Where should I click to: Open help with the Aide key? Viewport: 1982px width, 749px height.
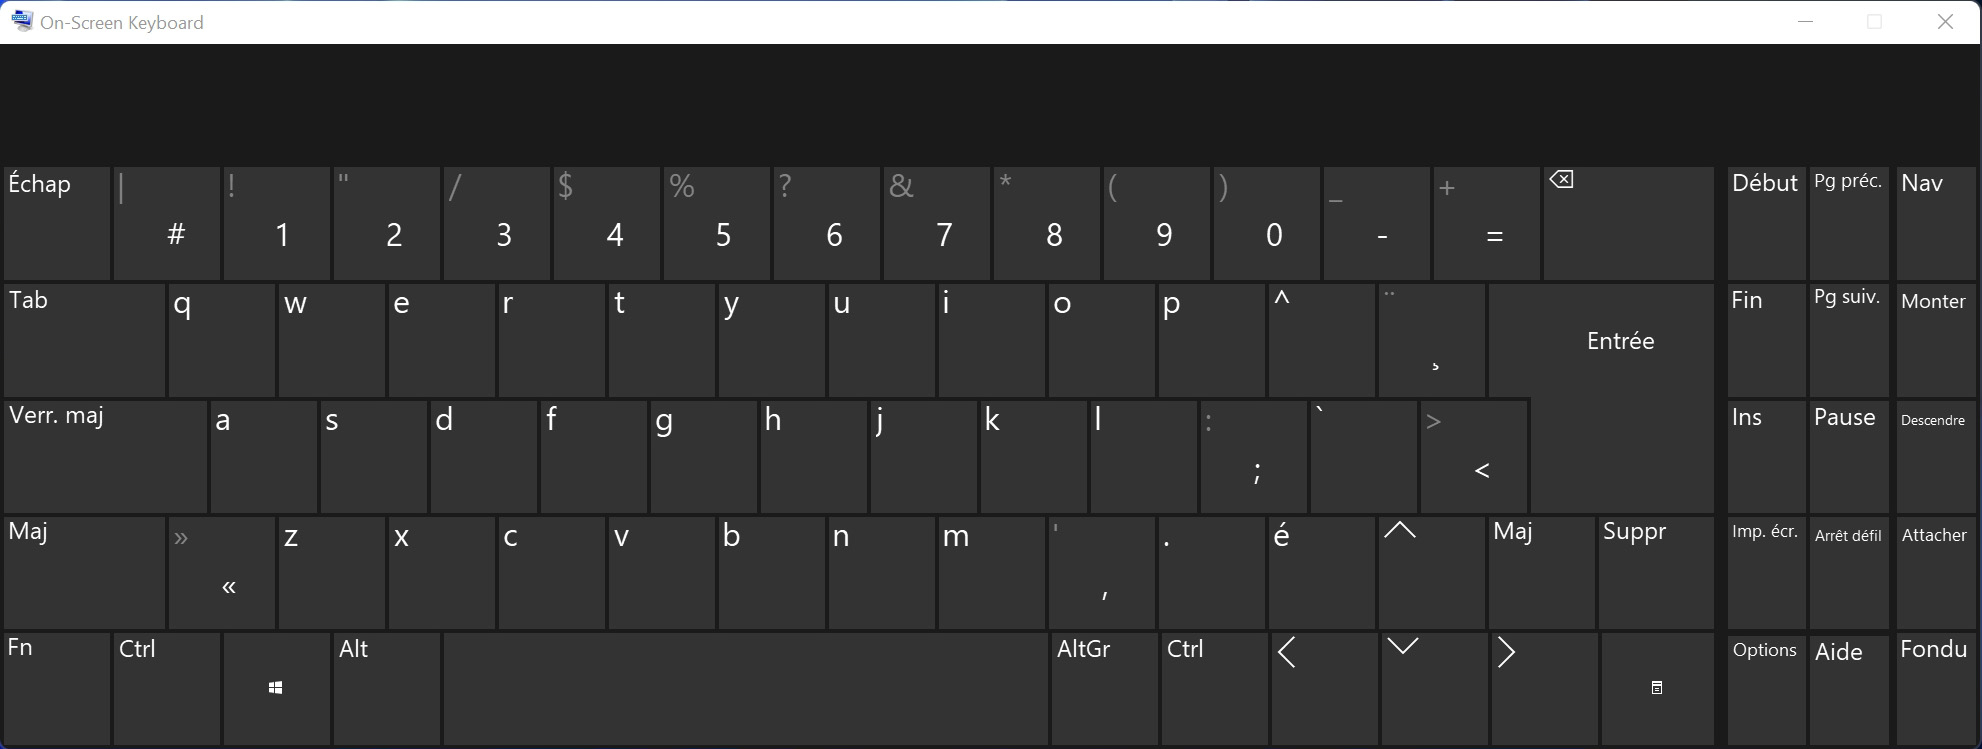click(x=1848, y=689)
